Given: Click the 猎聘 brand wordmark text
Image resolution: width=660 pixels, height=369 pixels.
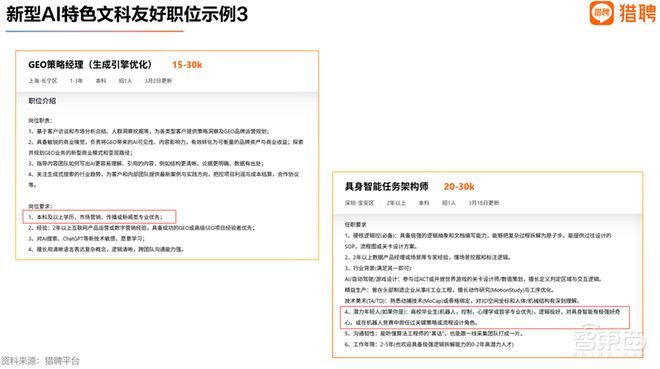Looking at the screenshot, I should click(637, 13).
